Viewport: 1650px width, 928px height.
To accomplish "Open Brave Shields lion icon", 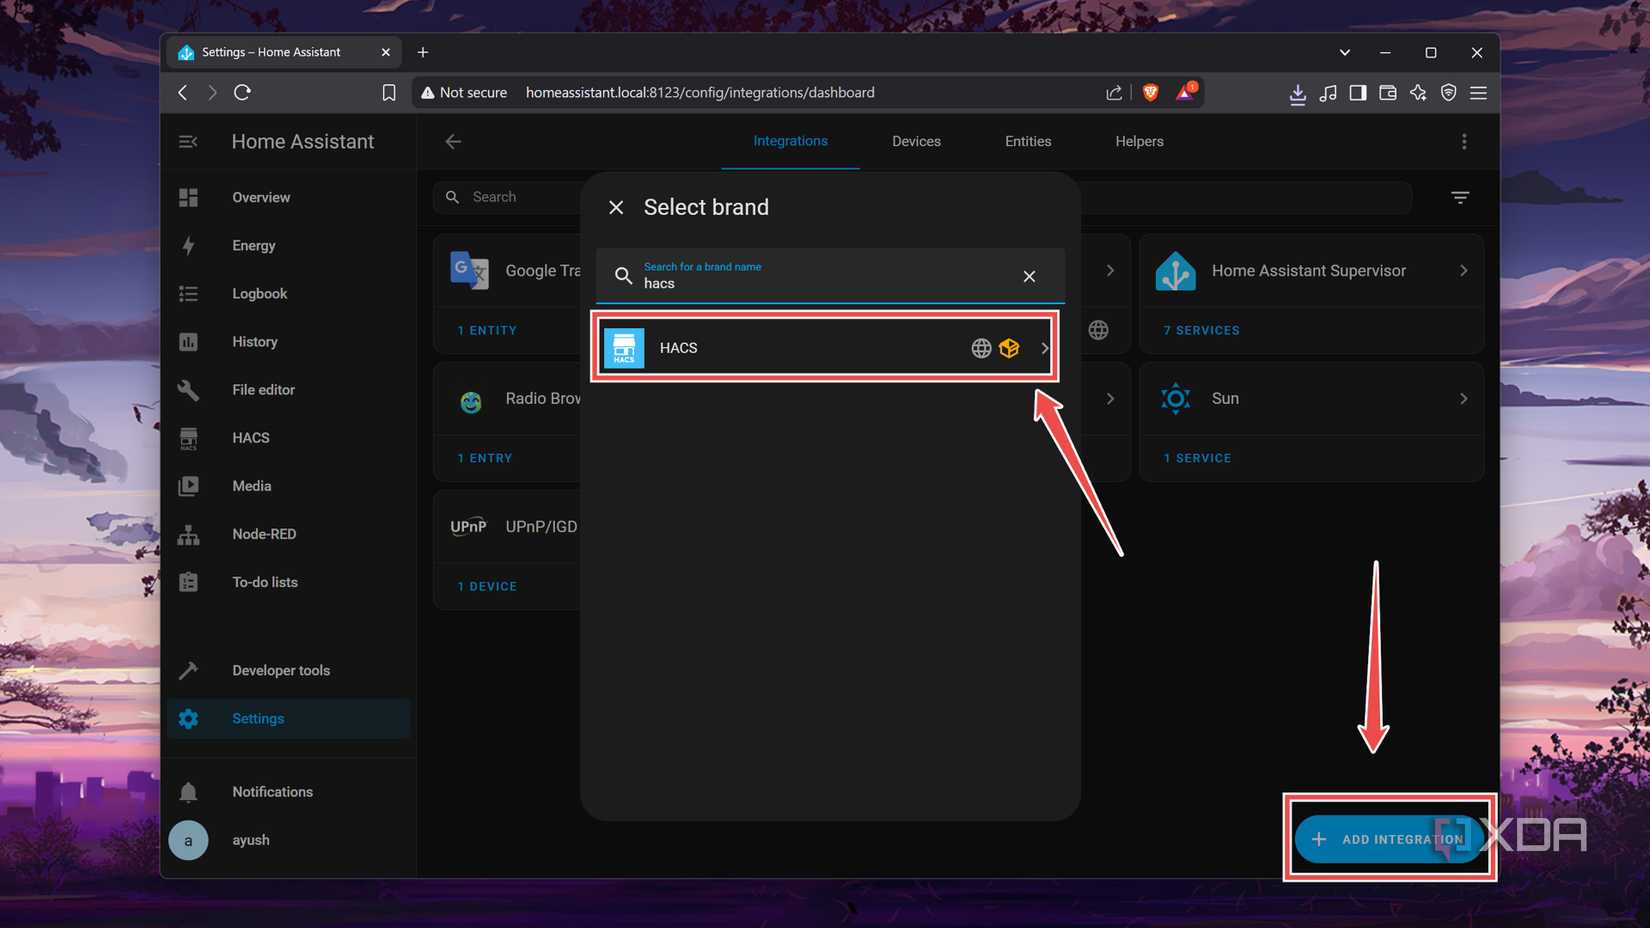I will click(x=1150, y=92).
